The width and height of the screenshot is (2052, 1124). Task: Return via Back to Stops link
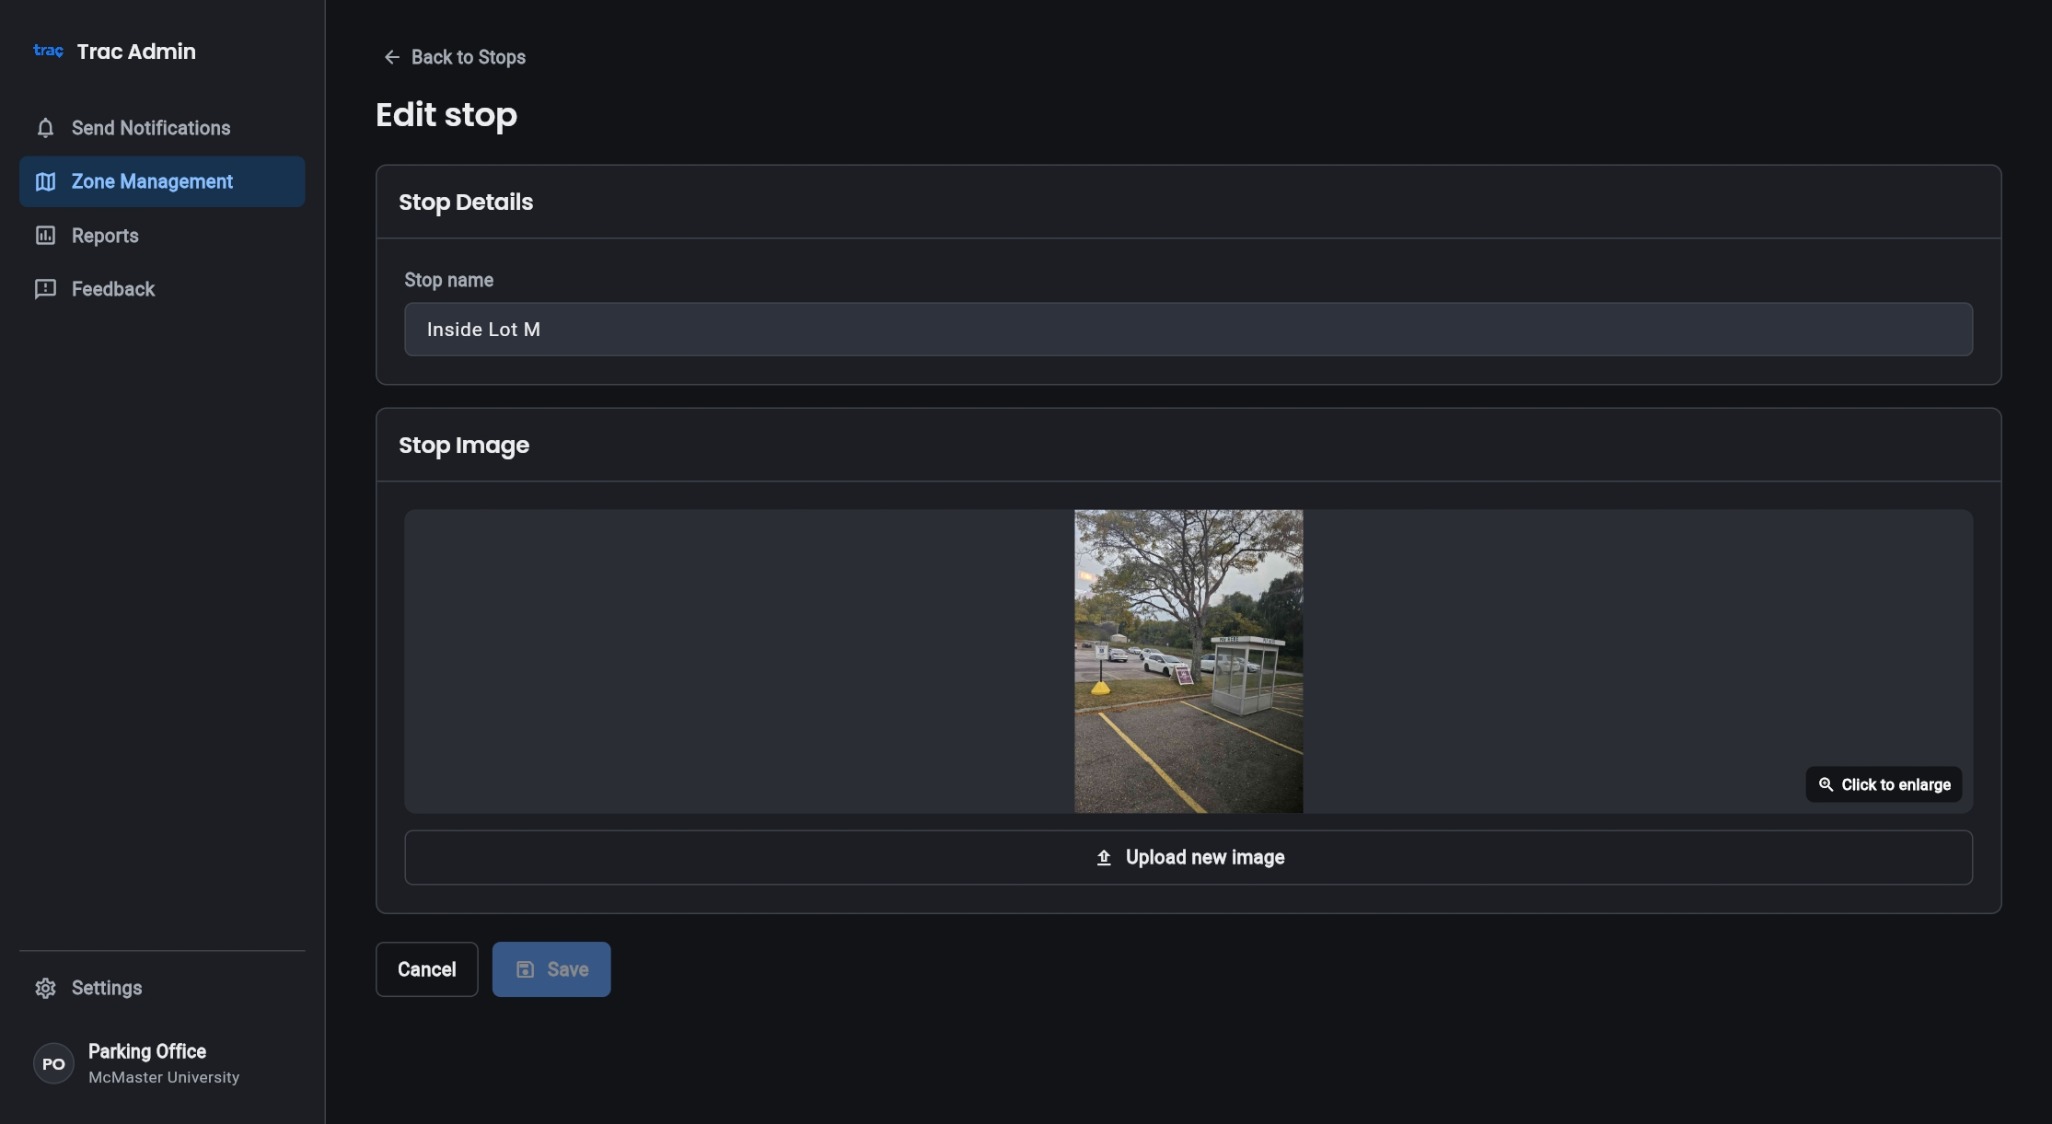coord(455,57)
